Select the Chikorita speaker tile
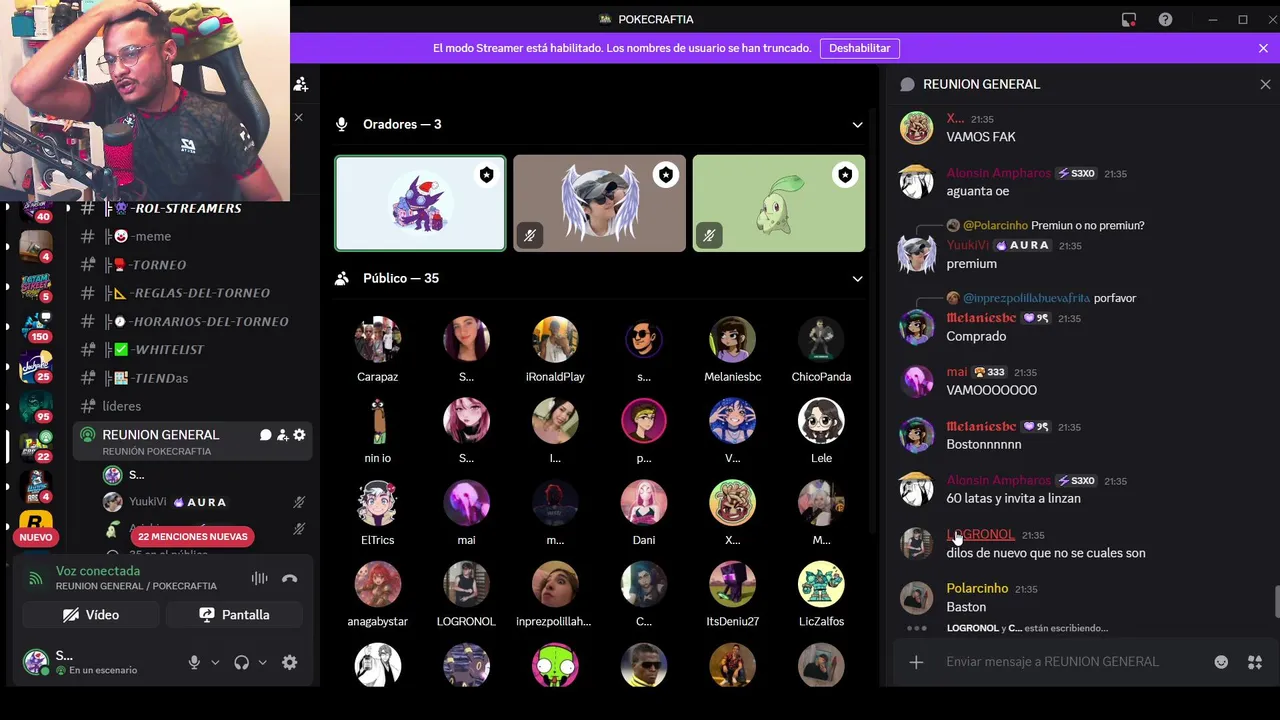This screenshot has height=720, width=1280. tap(779, 203)
